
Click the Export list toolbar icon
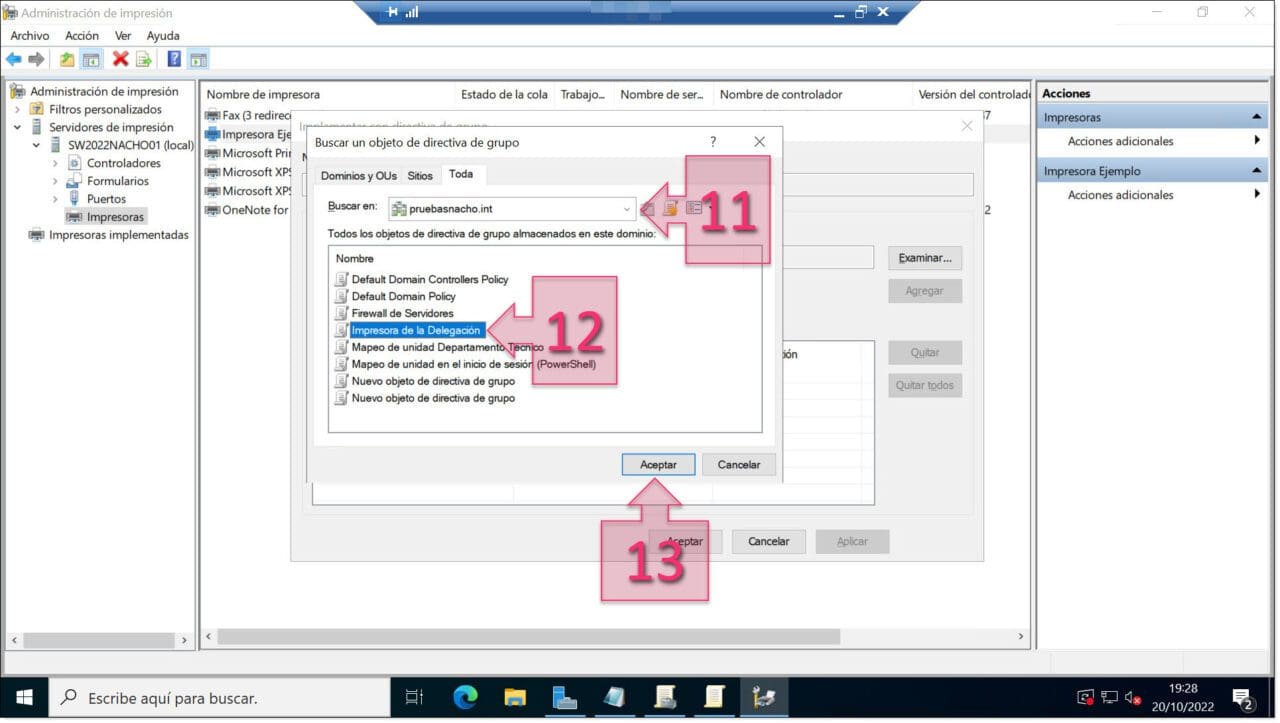click(143, 59)
